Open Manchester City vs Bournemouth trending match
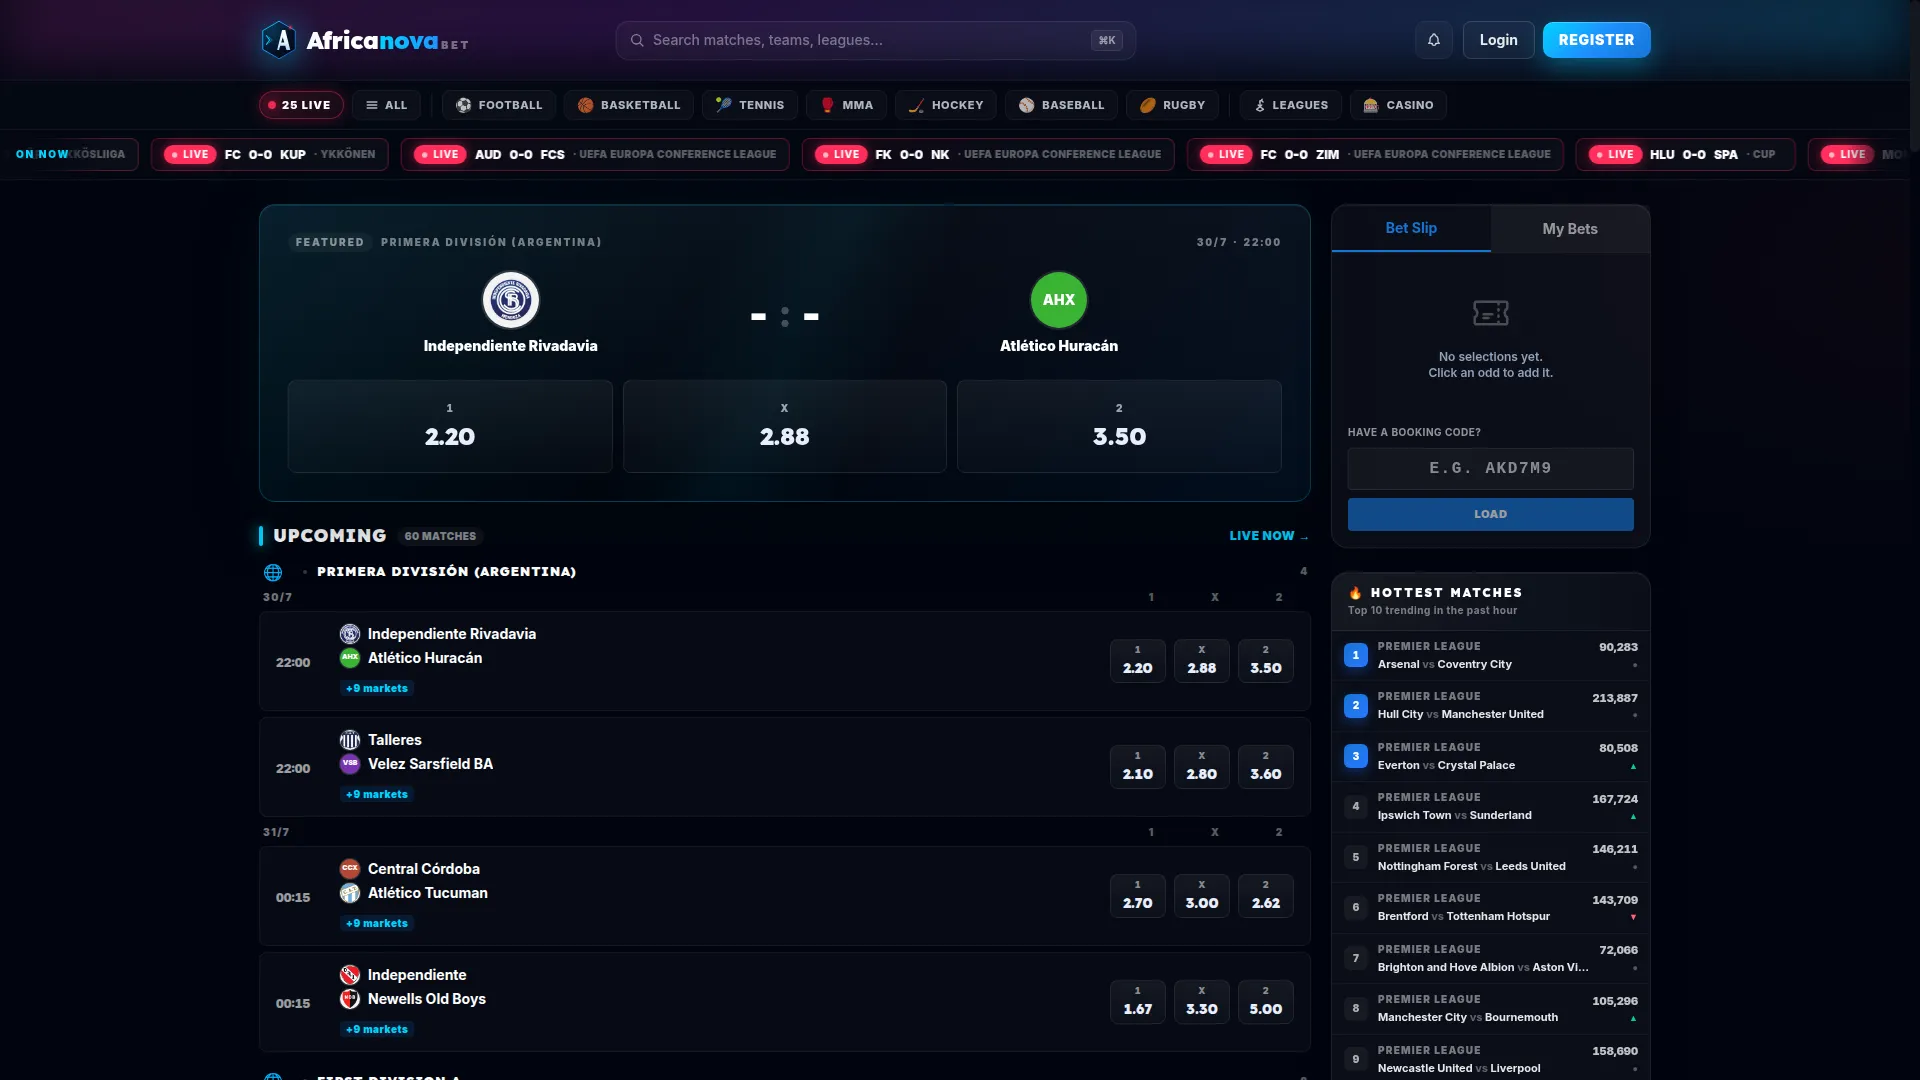Image resolution: width=1920 pixels, height=1080 pixels. (x=1490, y=1009)
